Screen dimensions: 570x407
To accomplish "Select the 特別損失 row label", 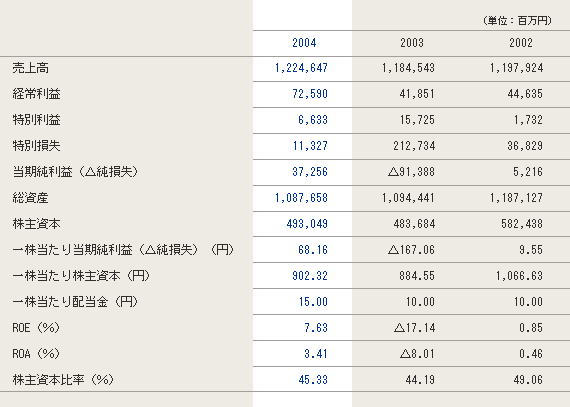I will (36, 146).
